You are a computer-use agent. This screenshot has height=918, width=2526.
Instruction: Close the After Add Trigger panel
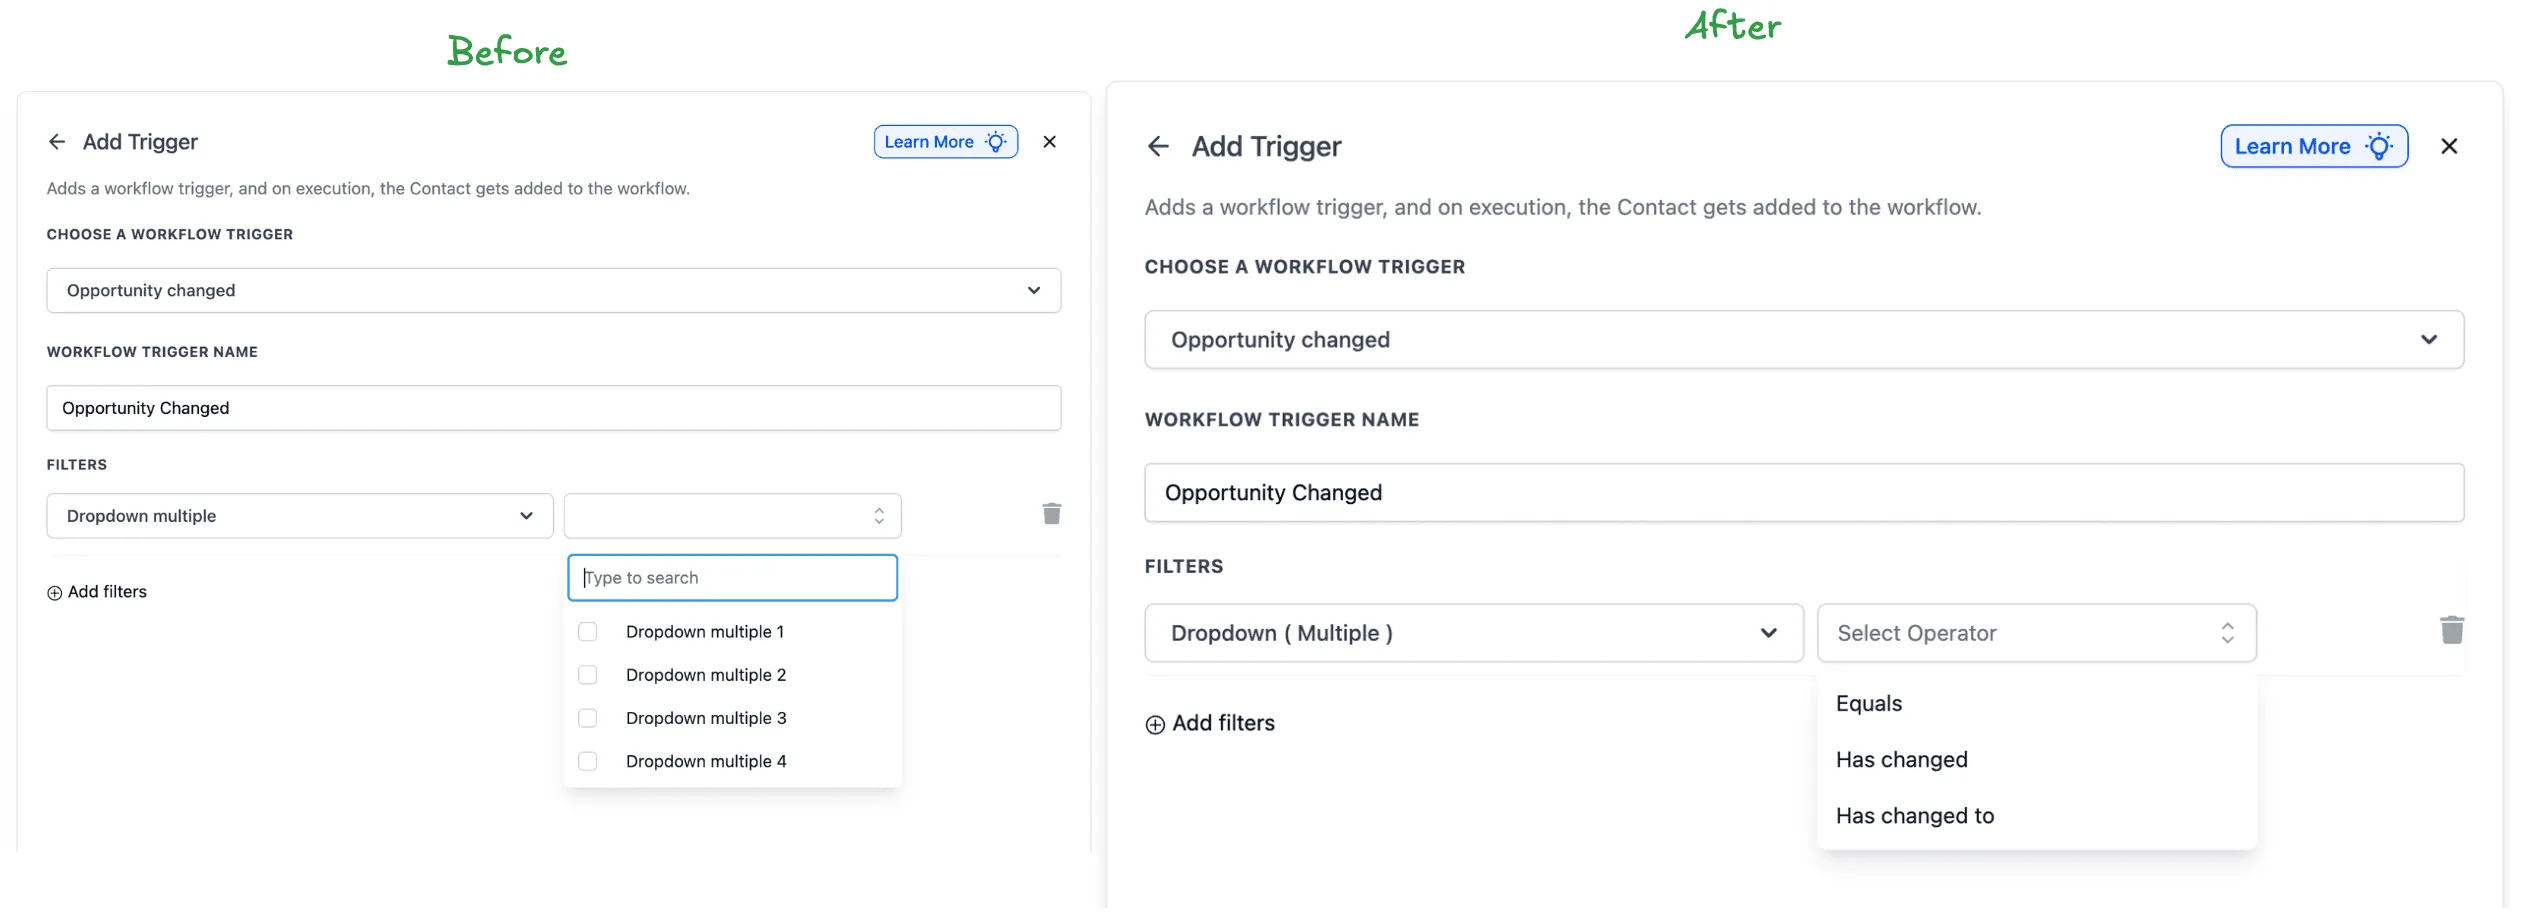tap(2449, 146)
